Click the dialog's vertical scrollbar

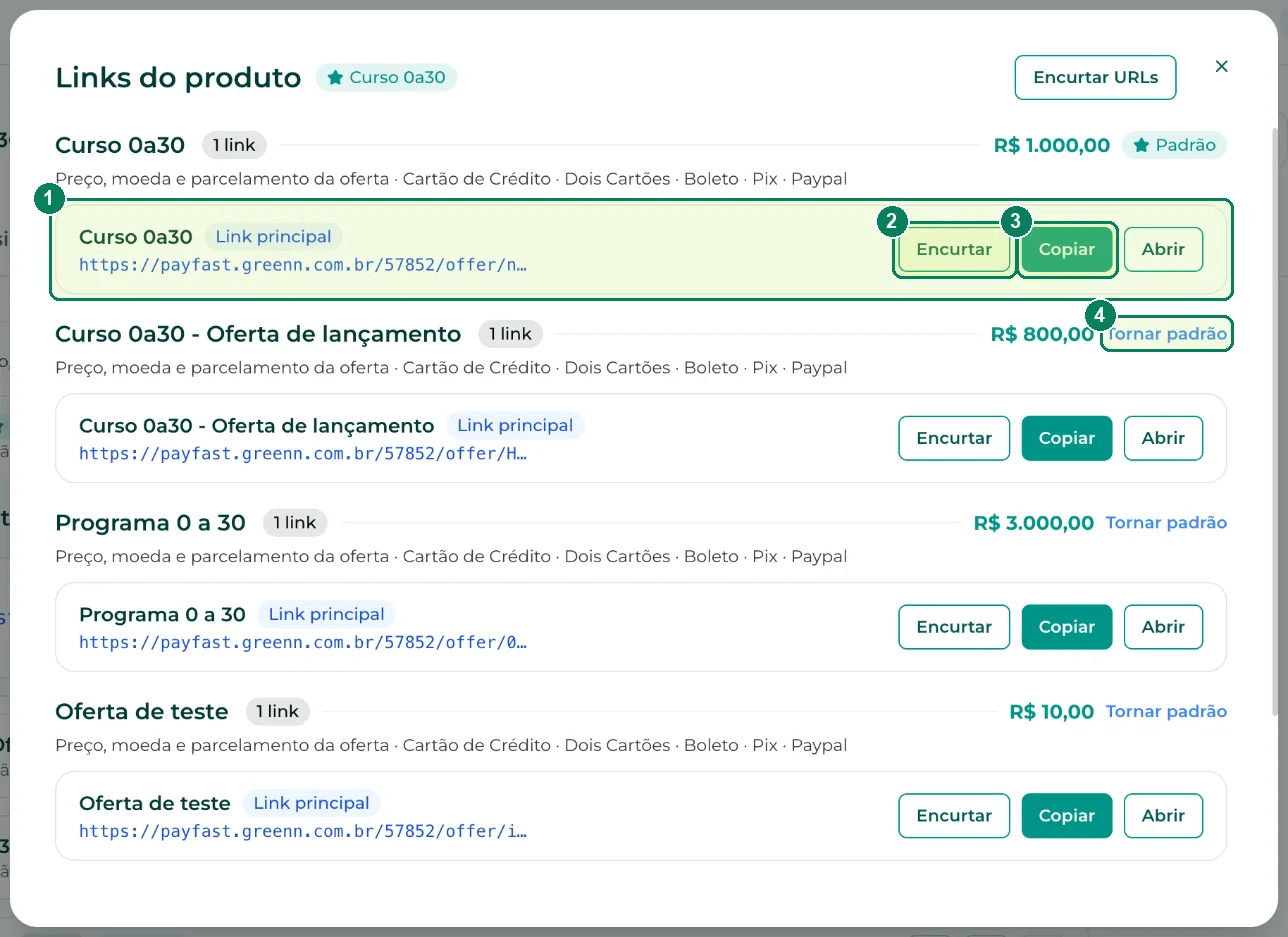click(1273, 422)
